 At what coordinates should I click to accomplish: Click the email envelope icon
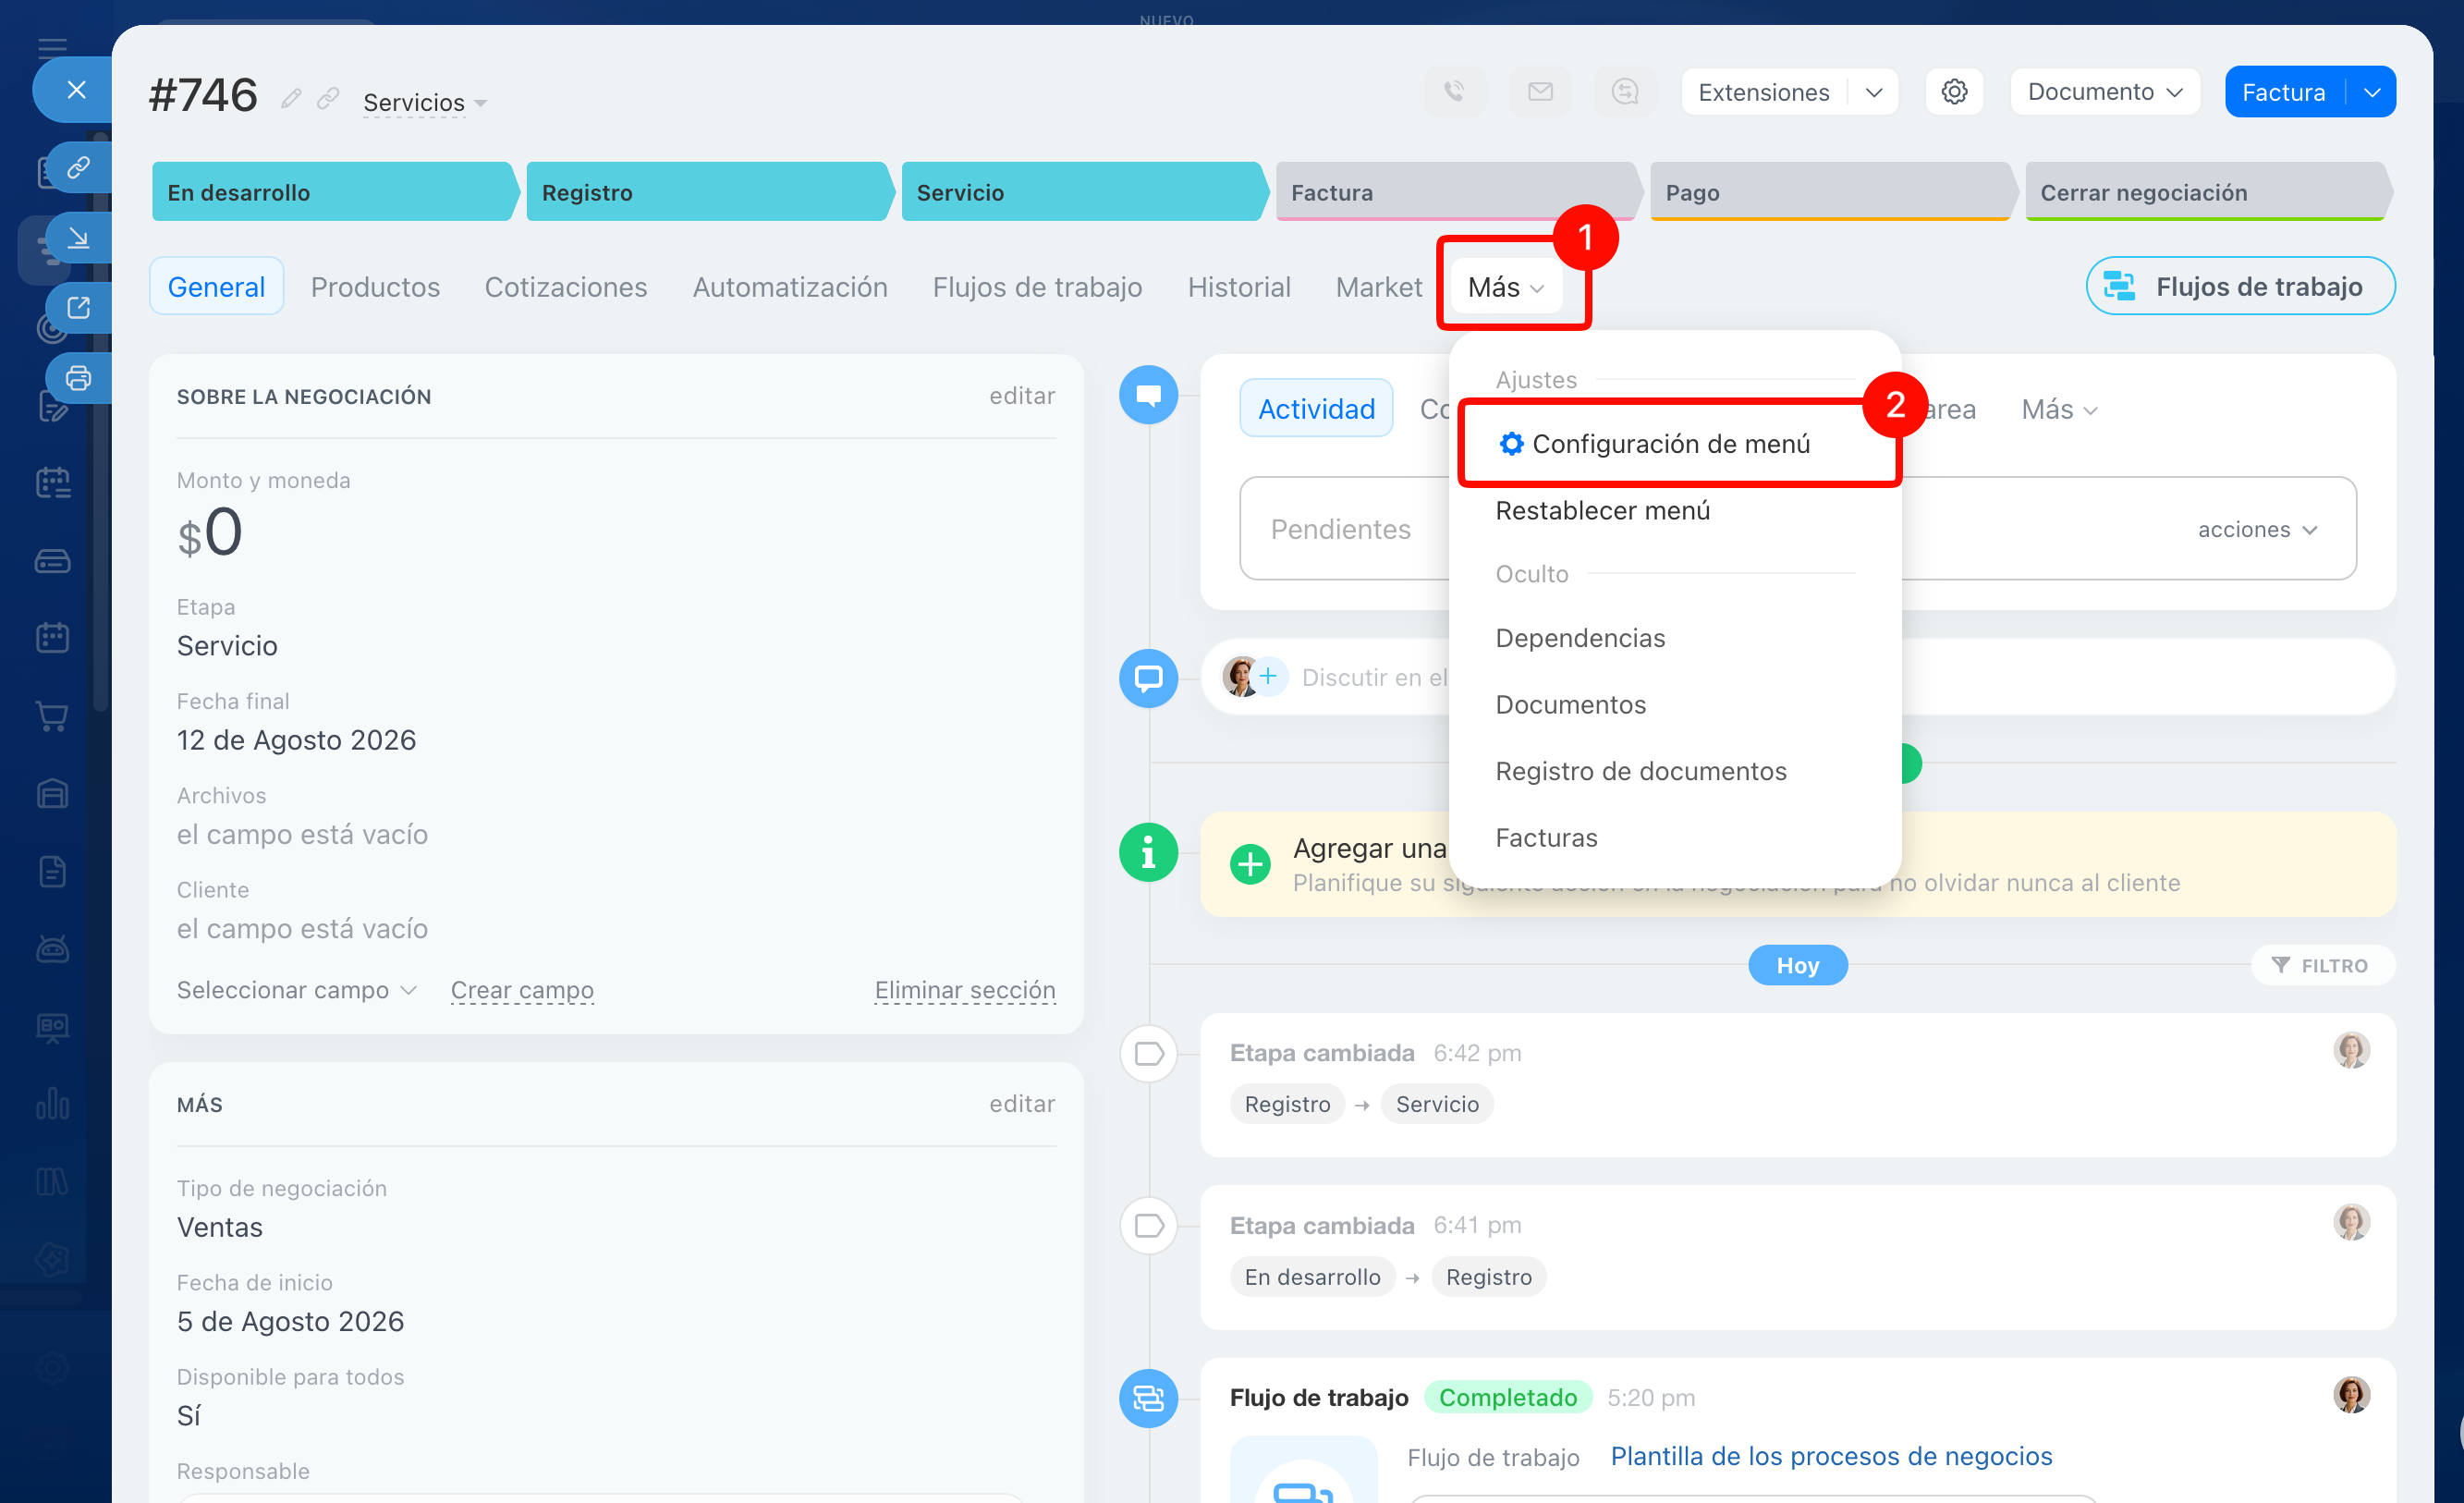click(1540, 92)
